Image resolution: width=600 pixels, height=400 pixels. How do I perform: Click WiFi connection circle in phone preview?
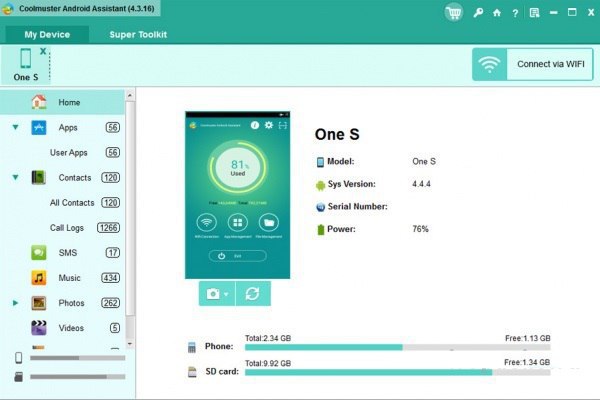pos(206,222)
